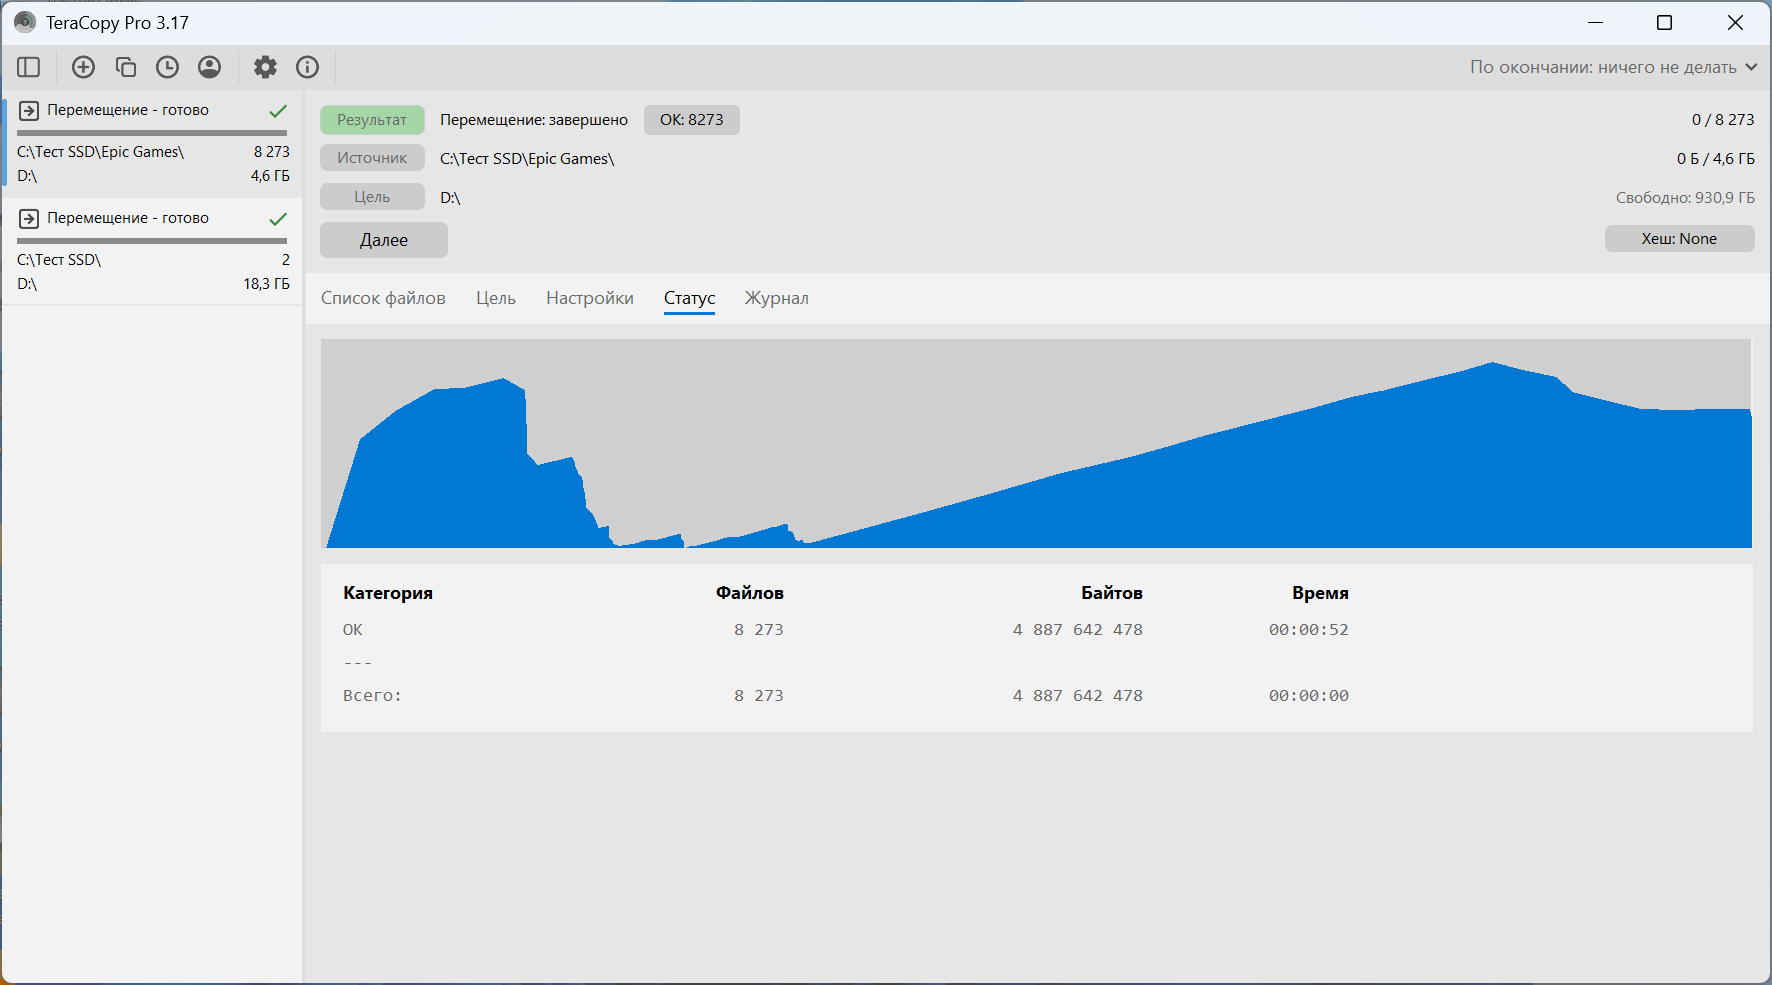Click the Источник button
Viewport: 1772px width, 985px height.
(x=372, y=158)
